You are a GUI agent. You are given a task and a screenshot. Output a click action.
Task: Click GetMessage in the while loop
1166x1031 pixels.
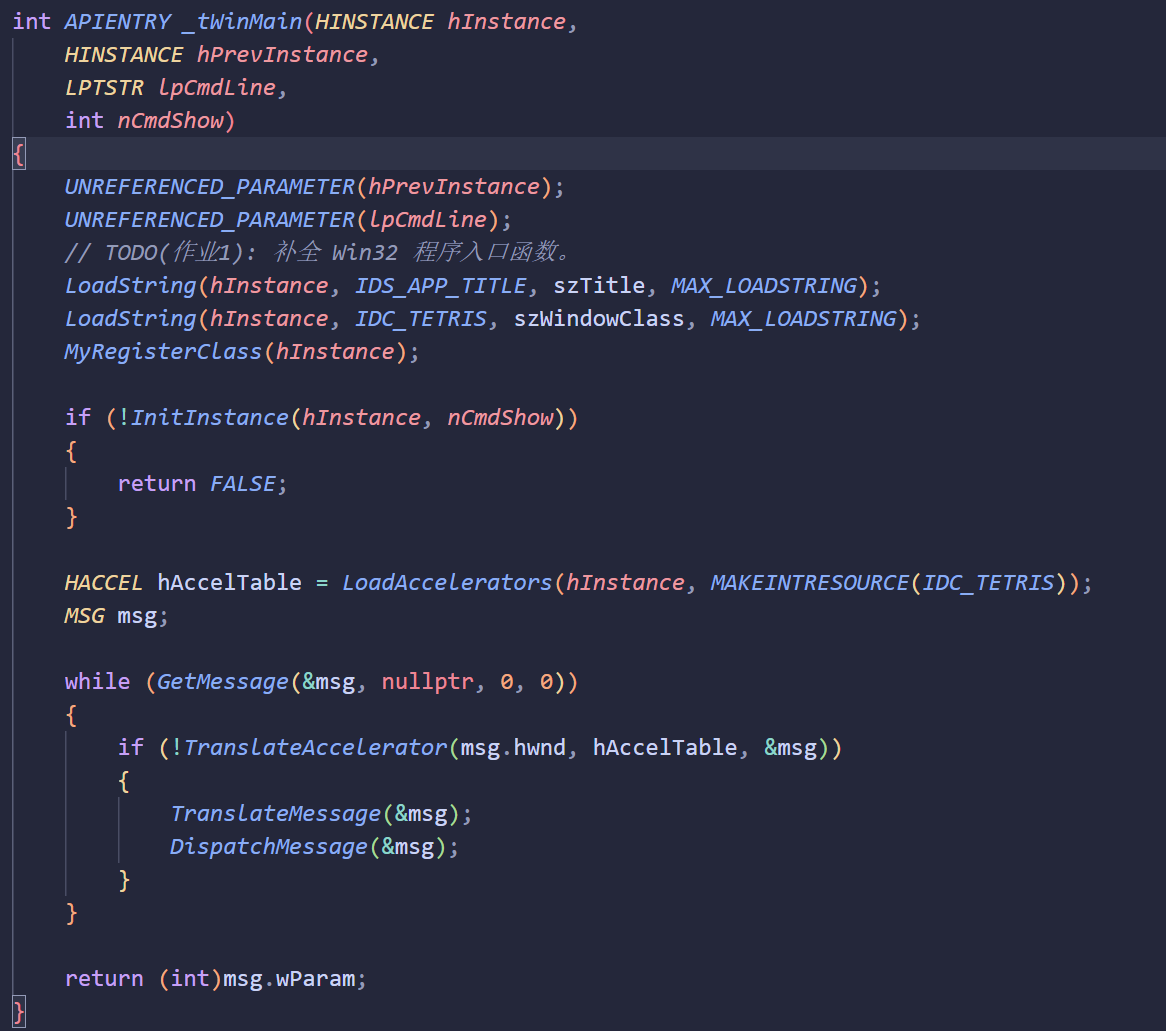223,682
